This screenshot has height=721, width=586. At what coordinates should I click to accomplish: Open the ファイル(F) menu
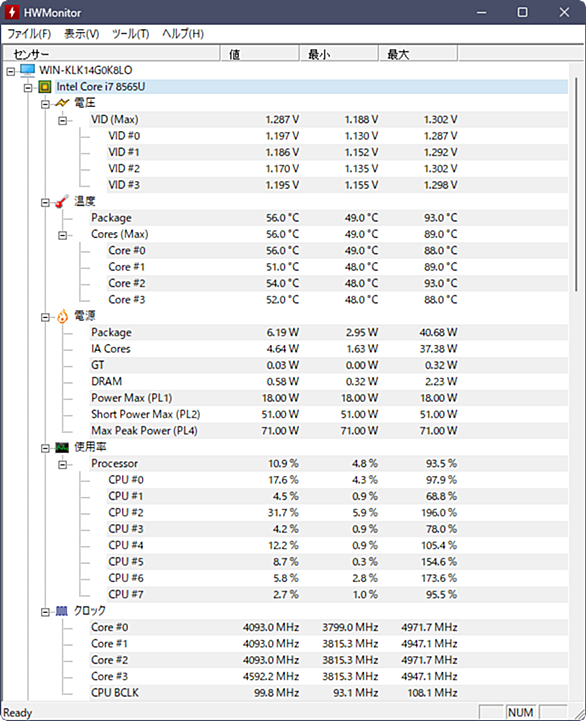[29, 34]
